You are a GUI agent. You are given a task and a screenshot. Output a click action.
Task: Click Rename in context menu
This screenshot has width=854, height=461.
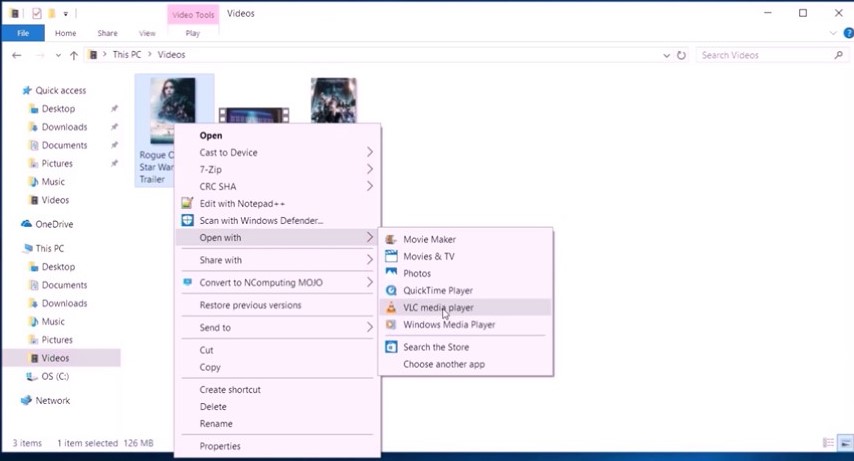point(277,423)
